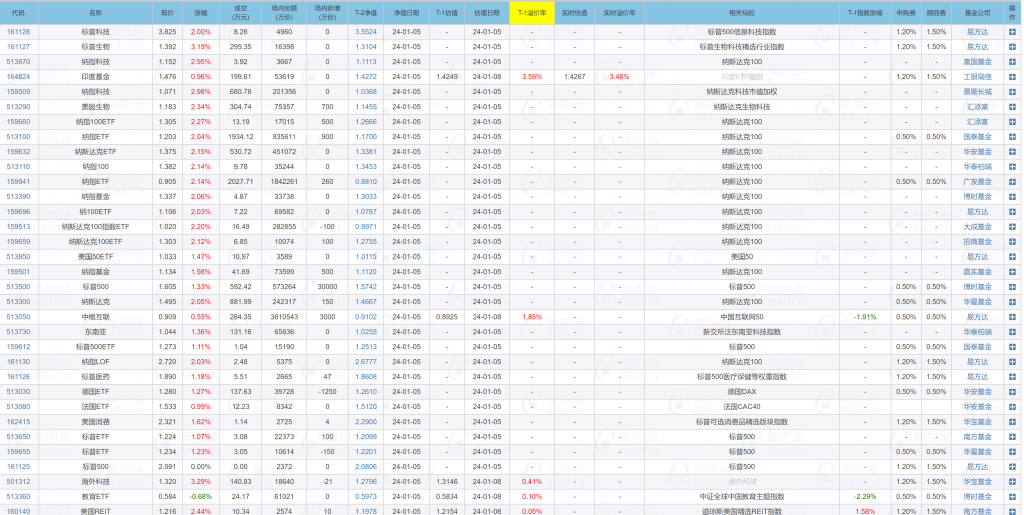
Task: Click the 实时溢价率 column header
Action: pyautogui.click(x=619, y=13)
